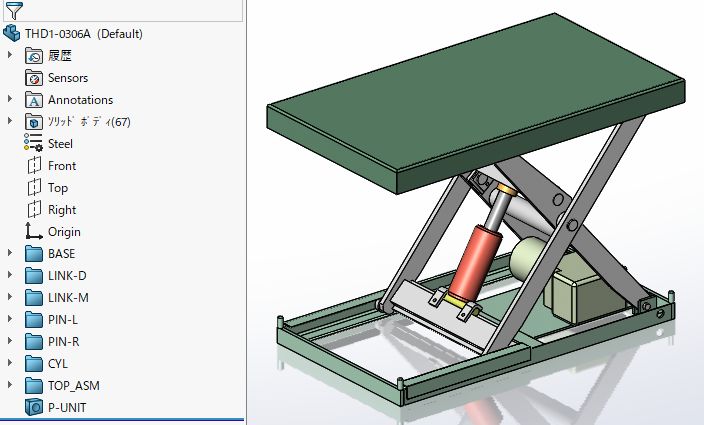Expand the LINK-M folder
Screen dimensions: 704x425
[x=10, y=297]
